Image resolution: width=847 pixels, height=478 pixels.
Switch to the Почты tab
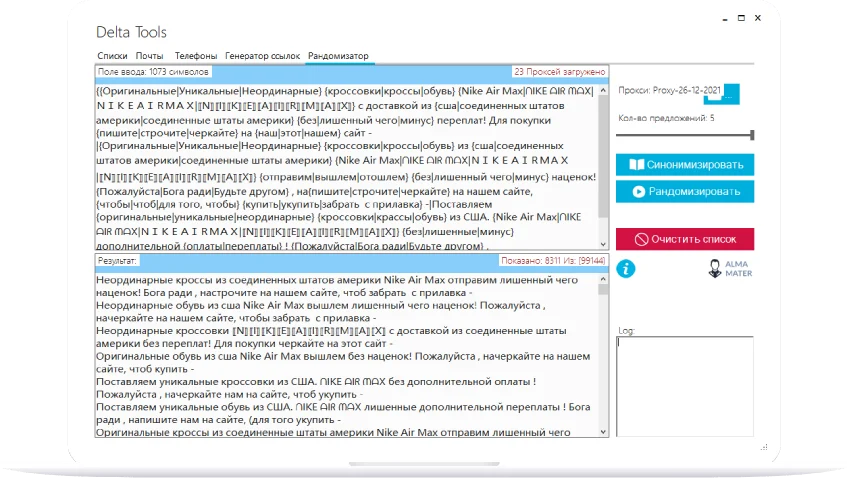click(x=149, y=56)
